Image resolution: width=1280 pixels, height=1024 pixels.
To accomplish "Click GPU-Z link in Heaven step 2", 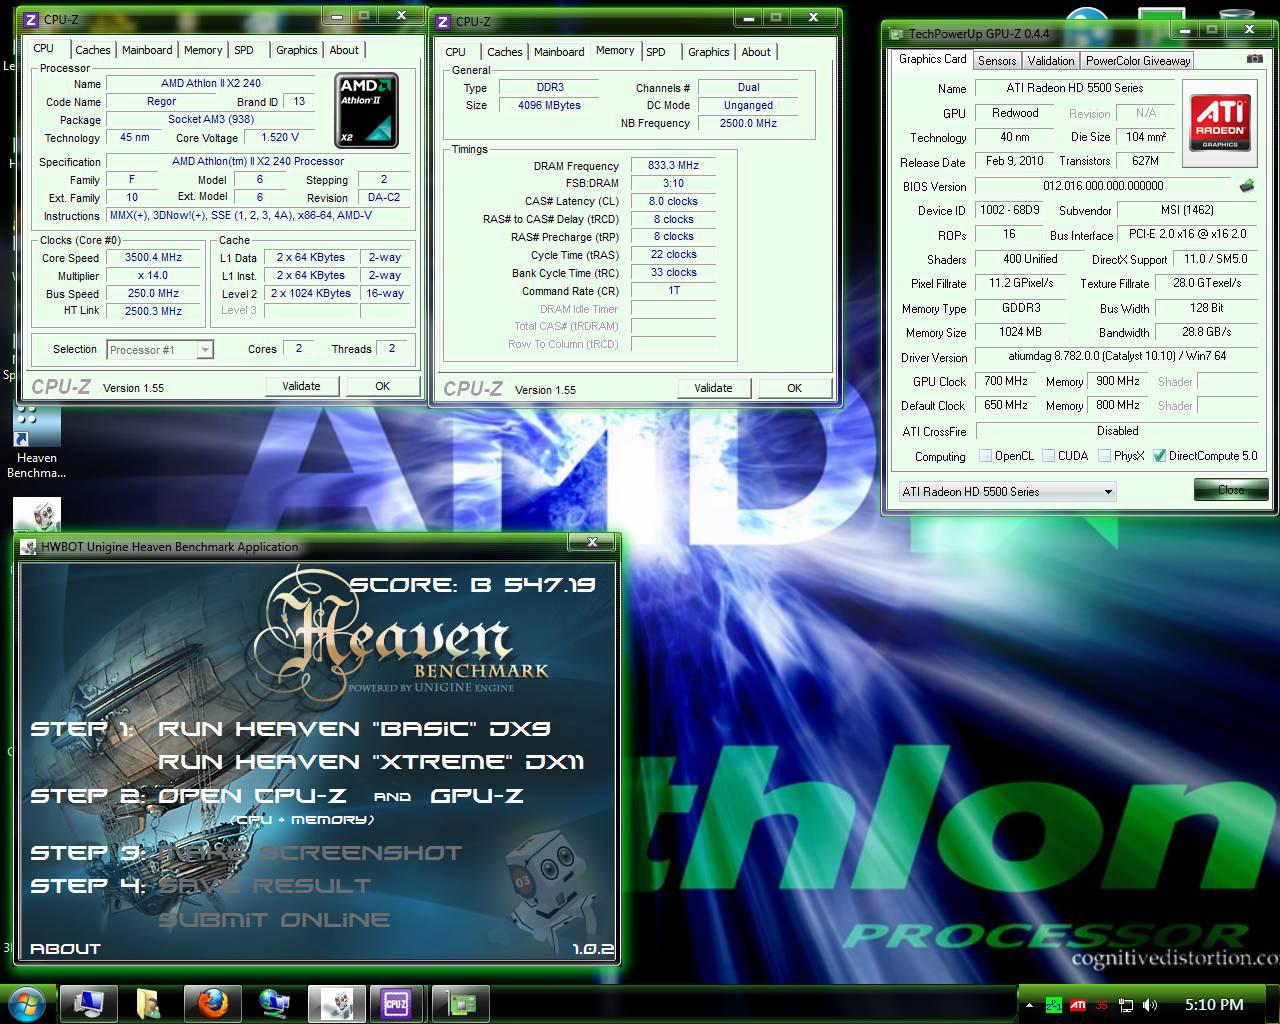I will pyautogui.click(x=477, y=796).
